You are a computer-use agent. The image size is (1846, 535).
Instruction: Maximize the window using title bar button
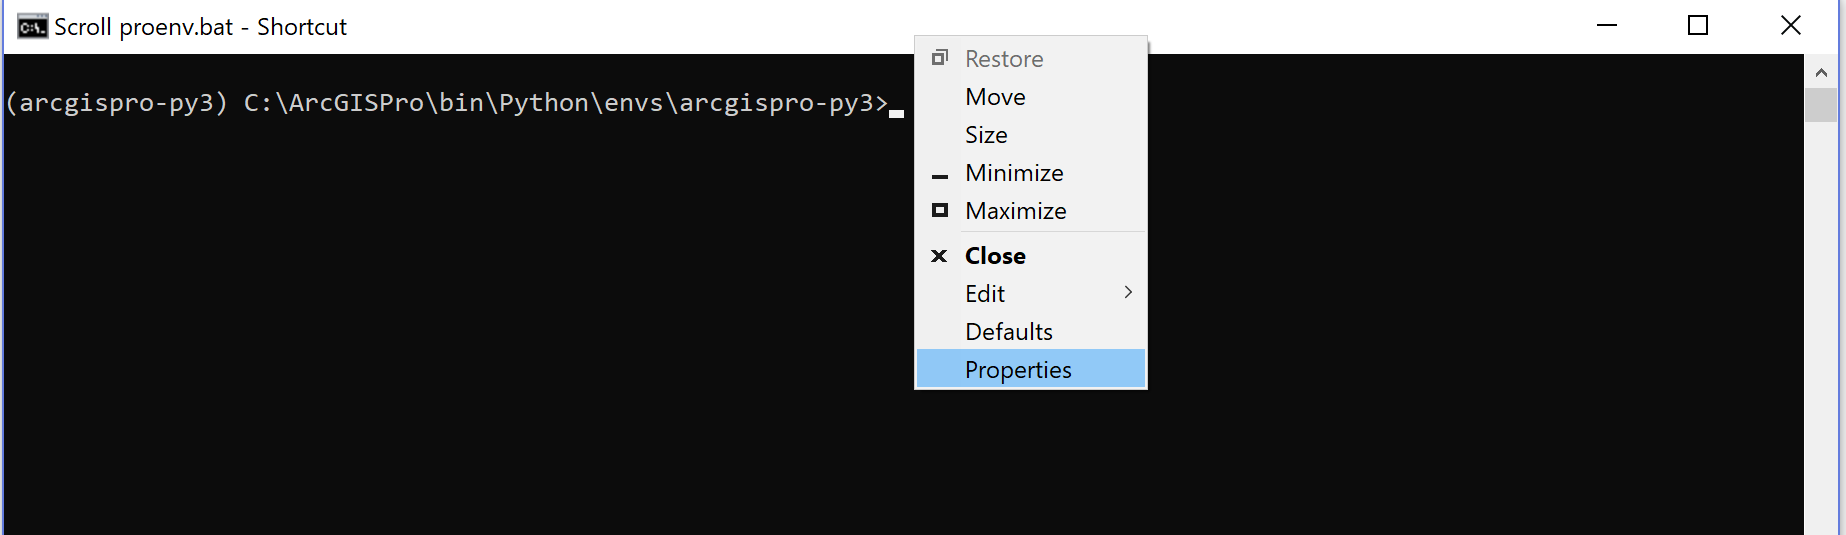pyautogui.click(x=1698, y=26)
